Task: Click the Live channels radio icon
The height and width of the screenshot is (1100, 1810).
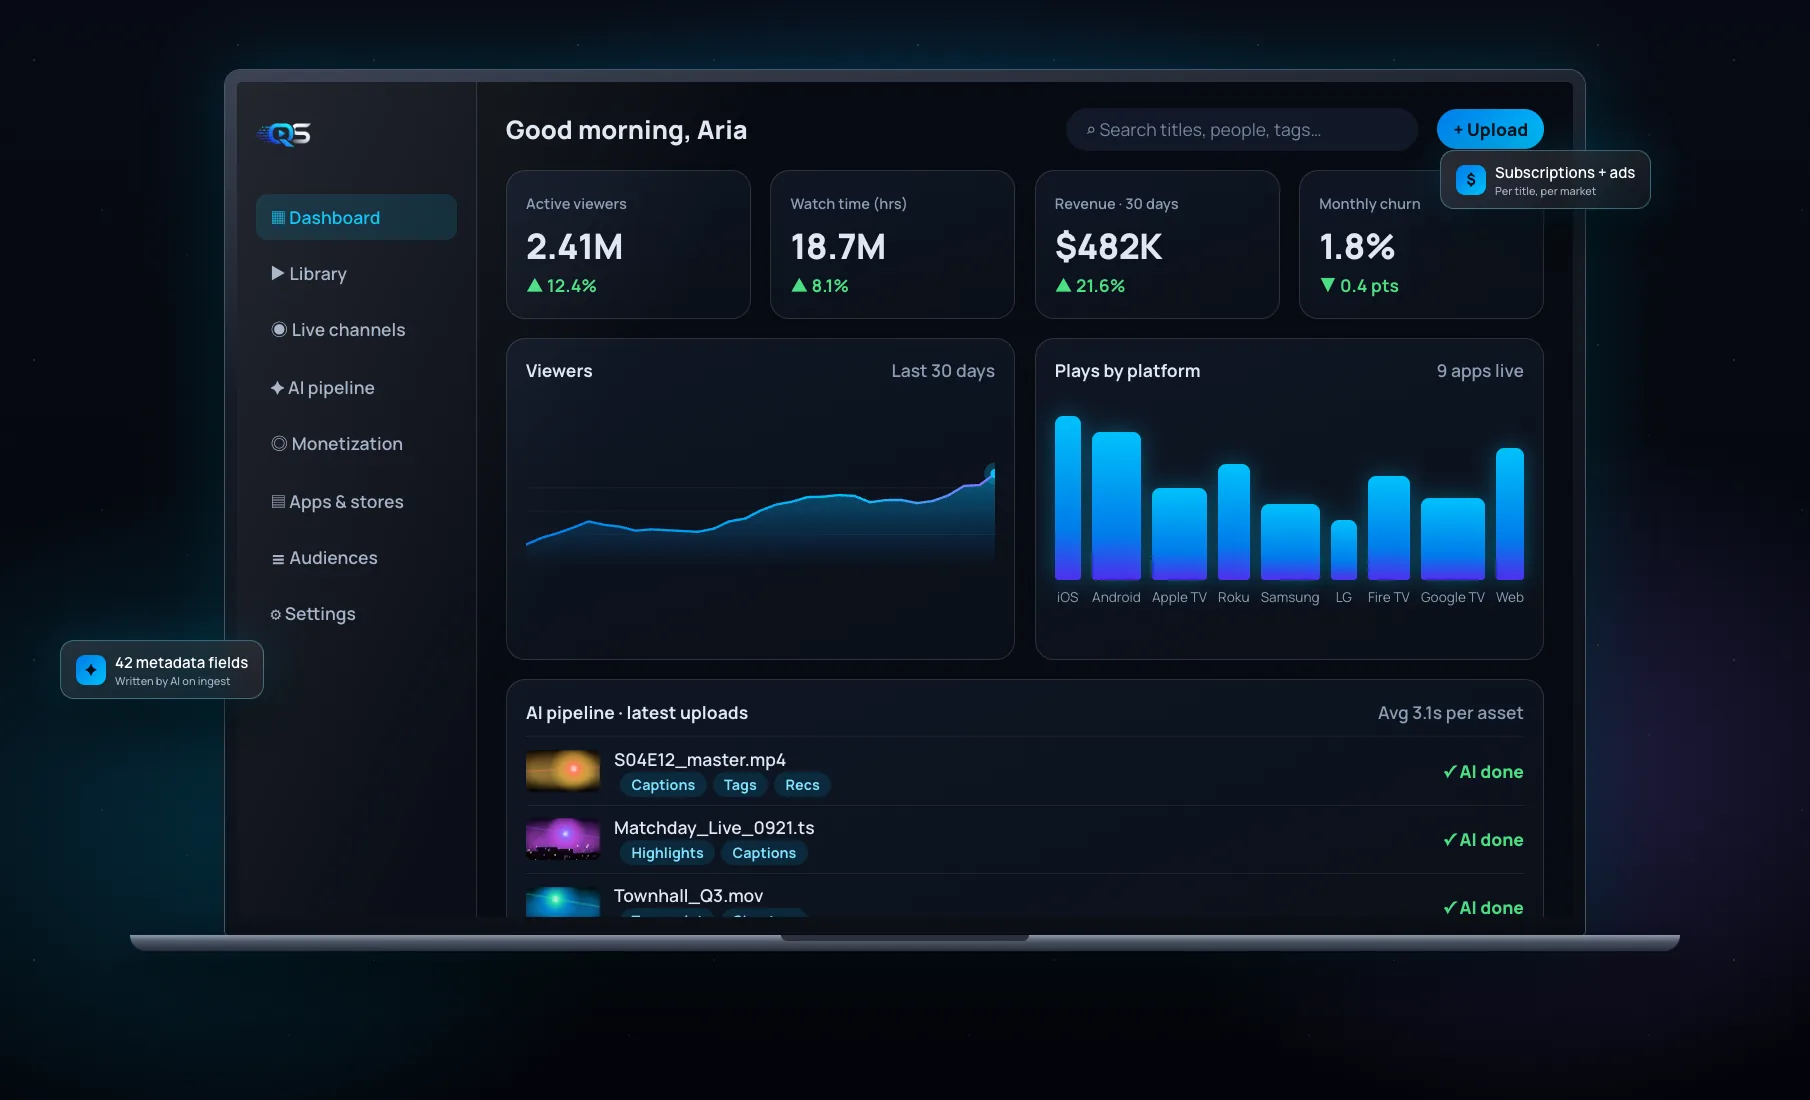Action: [x=279, y=329]
